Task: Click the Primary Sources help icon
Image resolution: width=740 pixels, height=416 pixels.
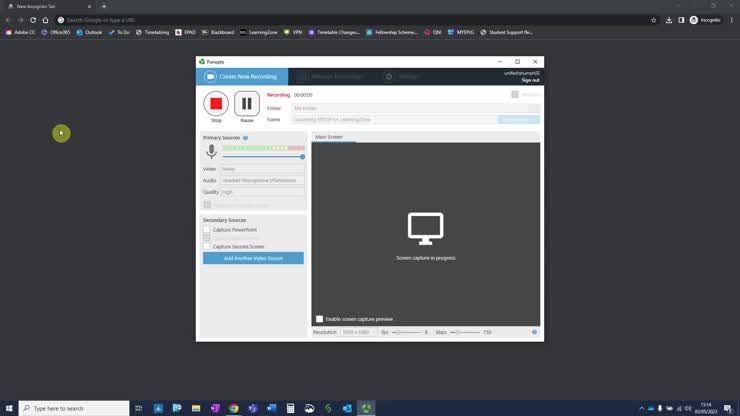Action: 245,138
